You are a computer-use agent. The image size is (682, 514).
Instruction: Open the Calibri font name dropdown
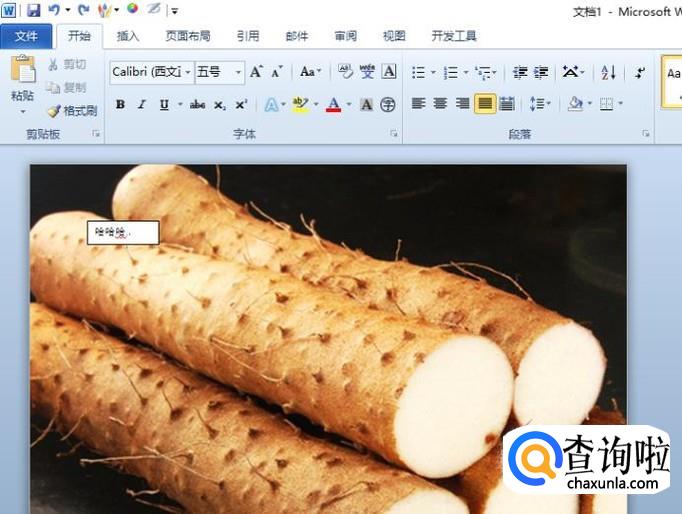point(188,72)
